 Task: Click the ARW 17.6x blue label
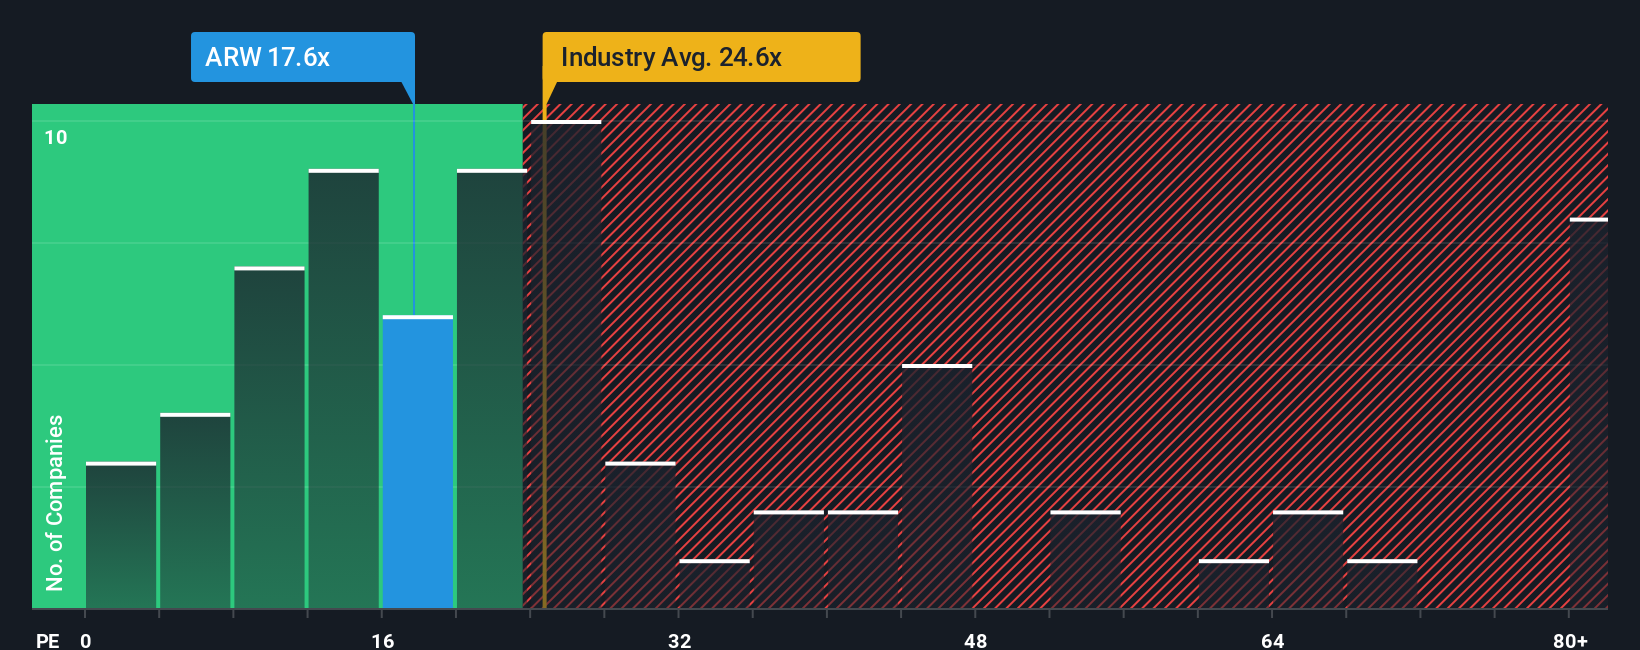(302, 57)
